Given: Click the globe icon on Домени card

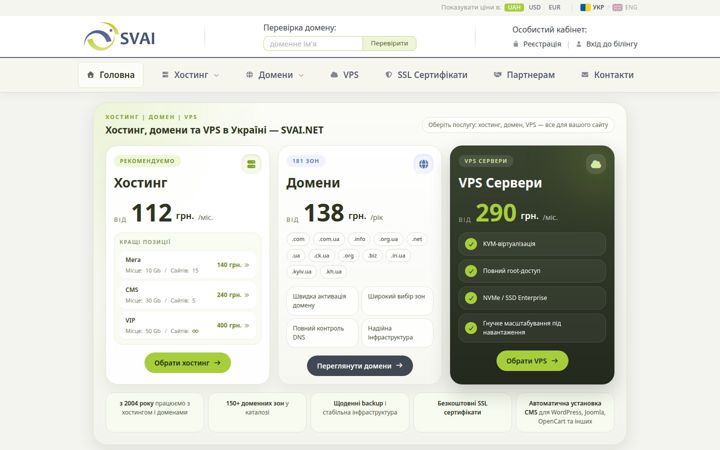Looking at the screenshot, I should pos(423,164).
